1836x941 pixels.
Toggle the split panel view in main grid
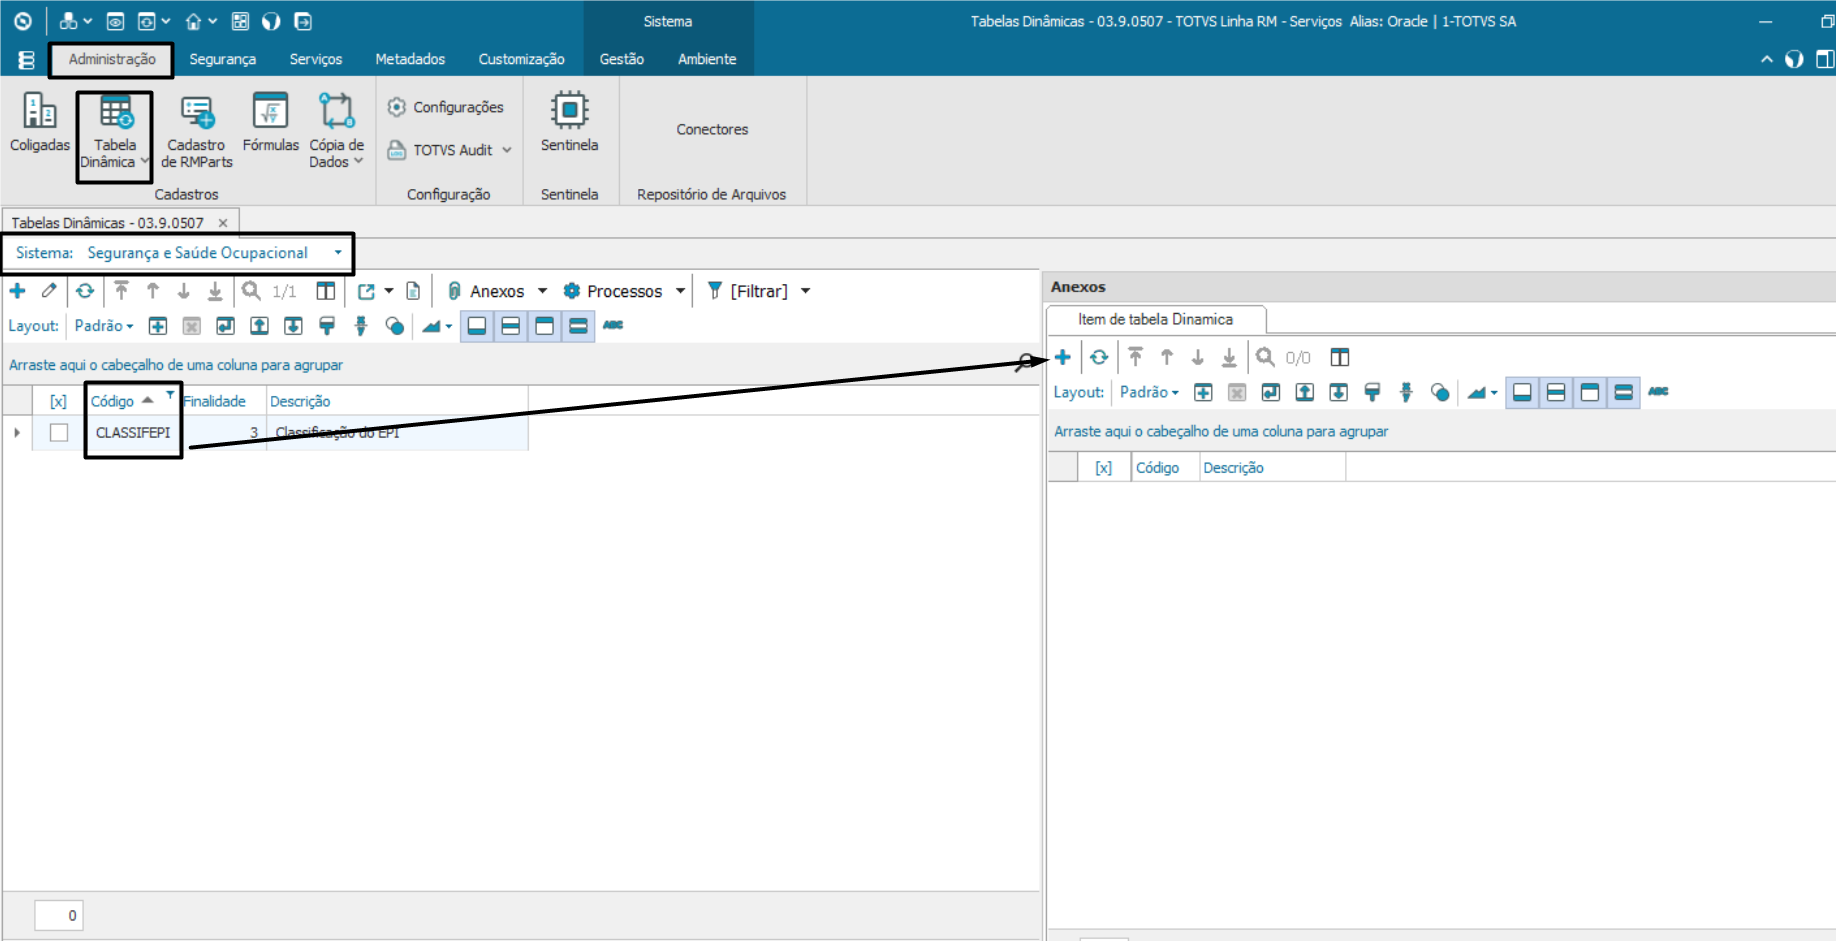tap(511, 326)
